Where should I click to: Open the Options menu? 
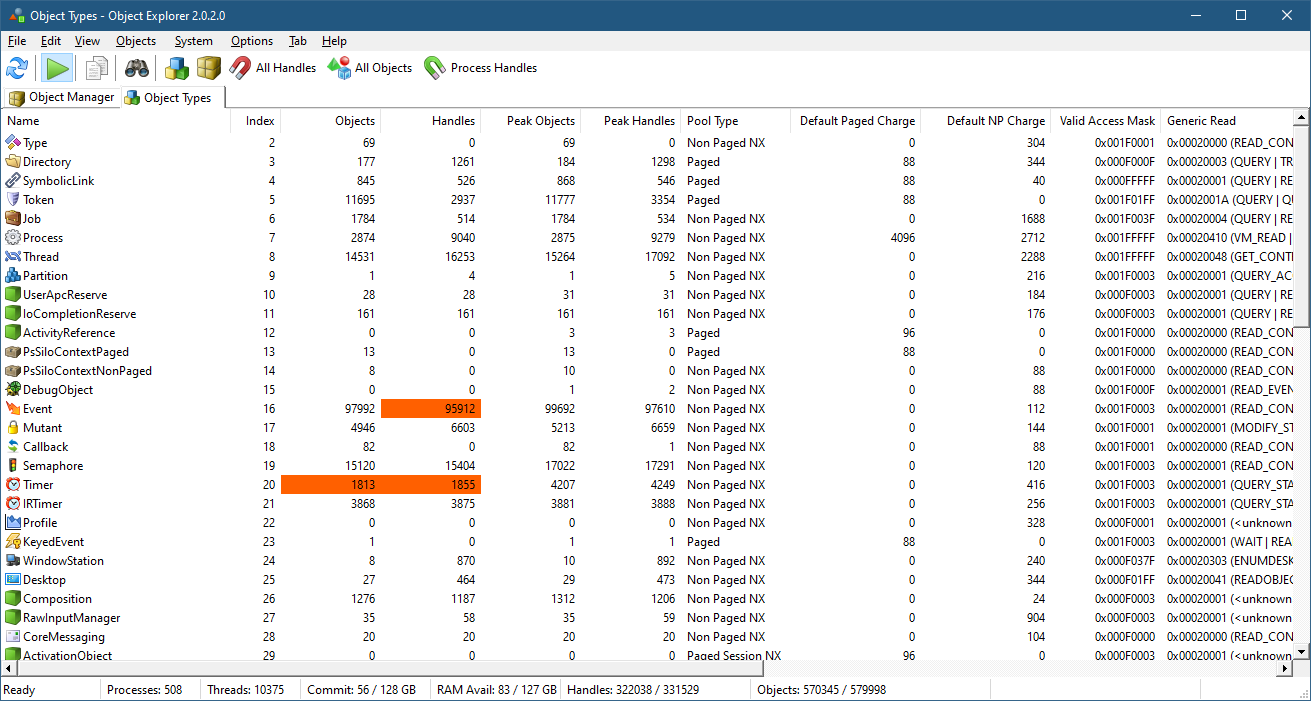[251, 41]
